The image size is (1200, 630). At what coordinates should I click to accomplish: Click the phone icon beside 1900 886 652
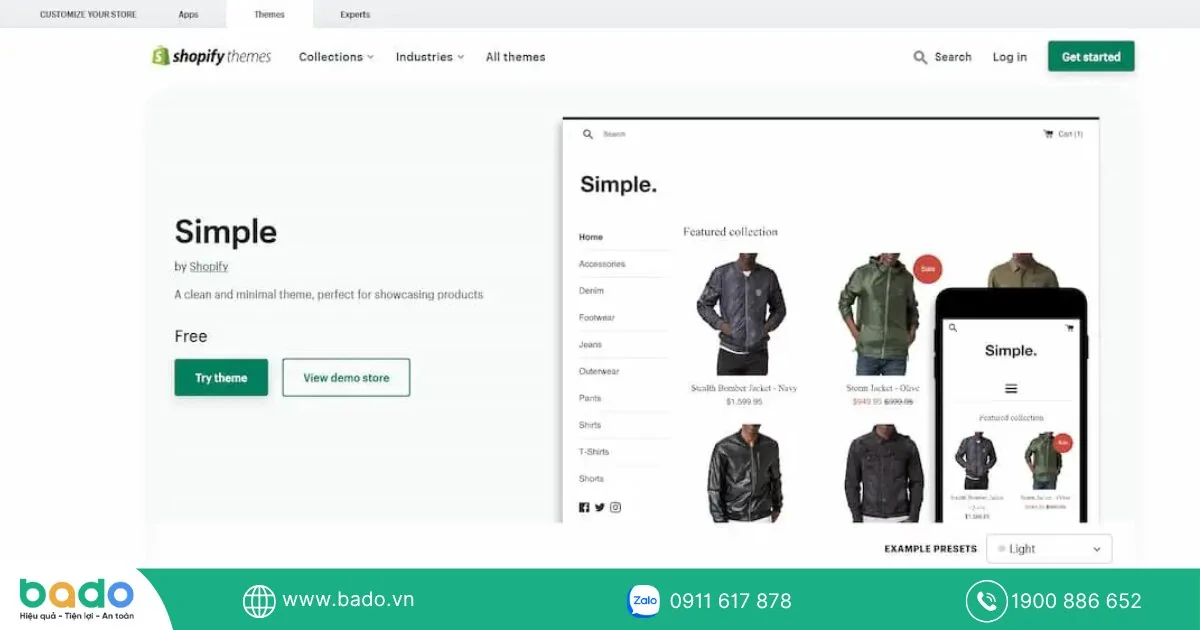986,601
